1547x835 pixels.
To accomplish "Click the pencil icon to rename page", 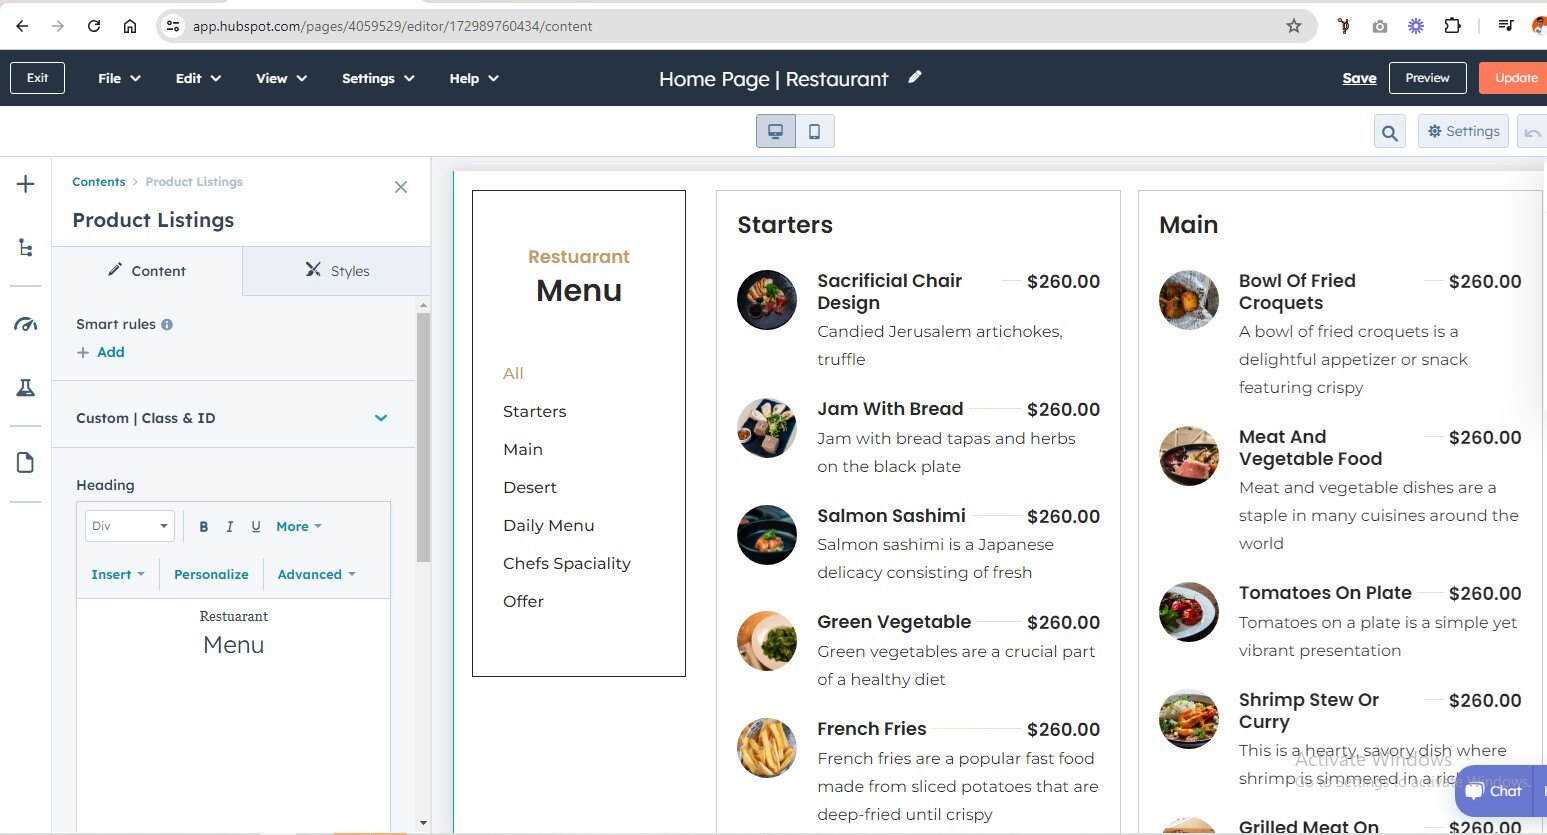I will 914,77.
